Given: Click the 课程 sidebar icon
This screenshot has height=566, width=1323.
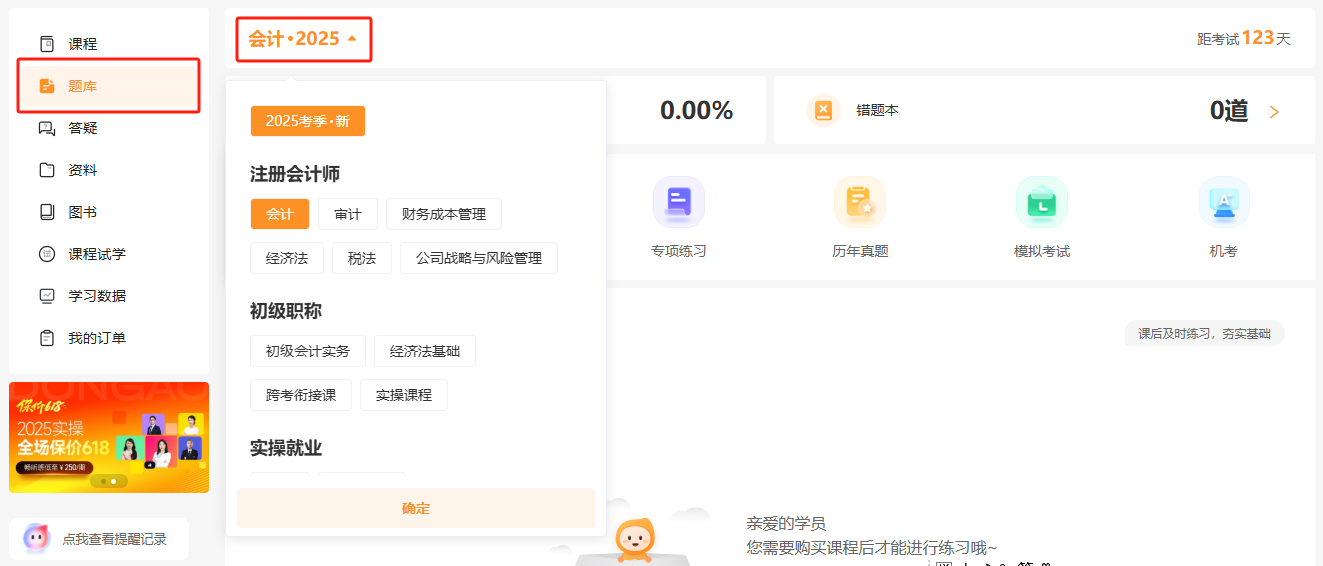Looking at the screenshot, I should 46,44.
